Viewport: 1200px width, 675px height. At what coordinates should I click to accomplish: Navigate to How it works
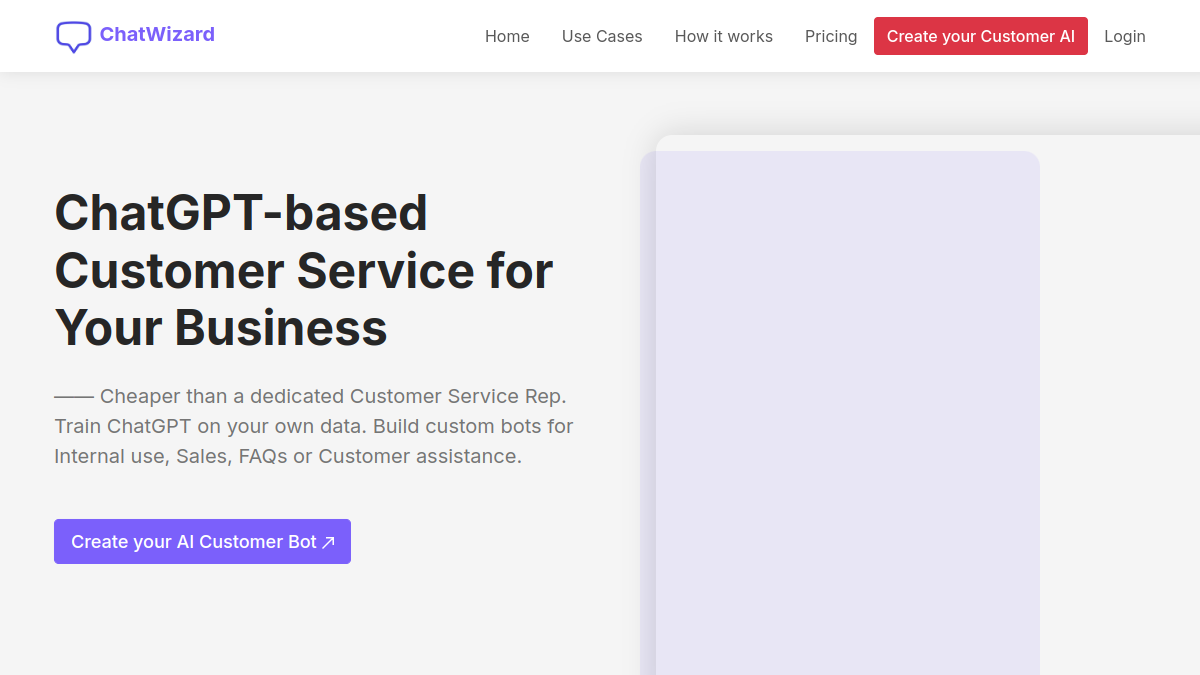[724, 36]
